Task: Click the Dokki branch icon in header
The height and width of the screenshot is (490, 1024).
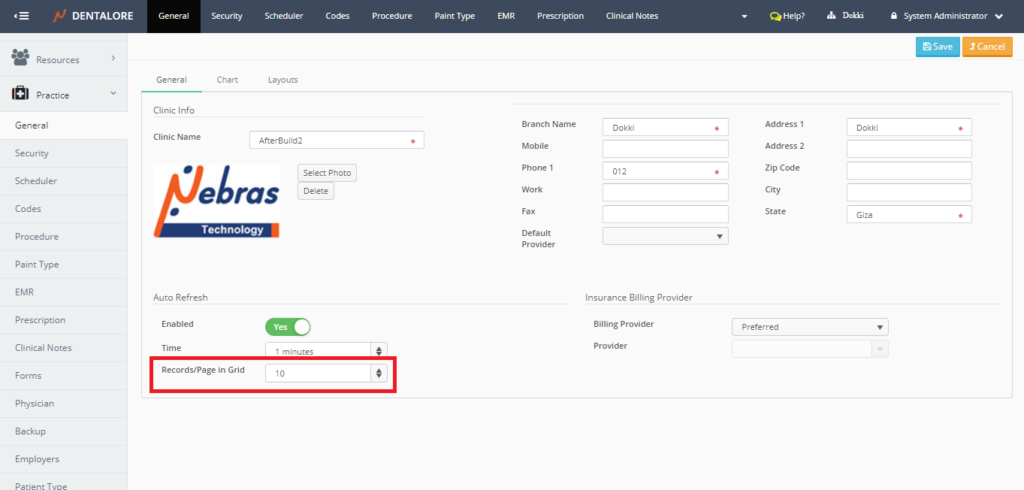Action: point(831,16)
